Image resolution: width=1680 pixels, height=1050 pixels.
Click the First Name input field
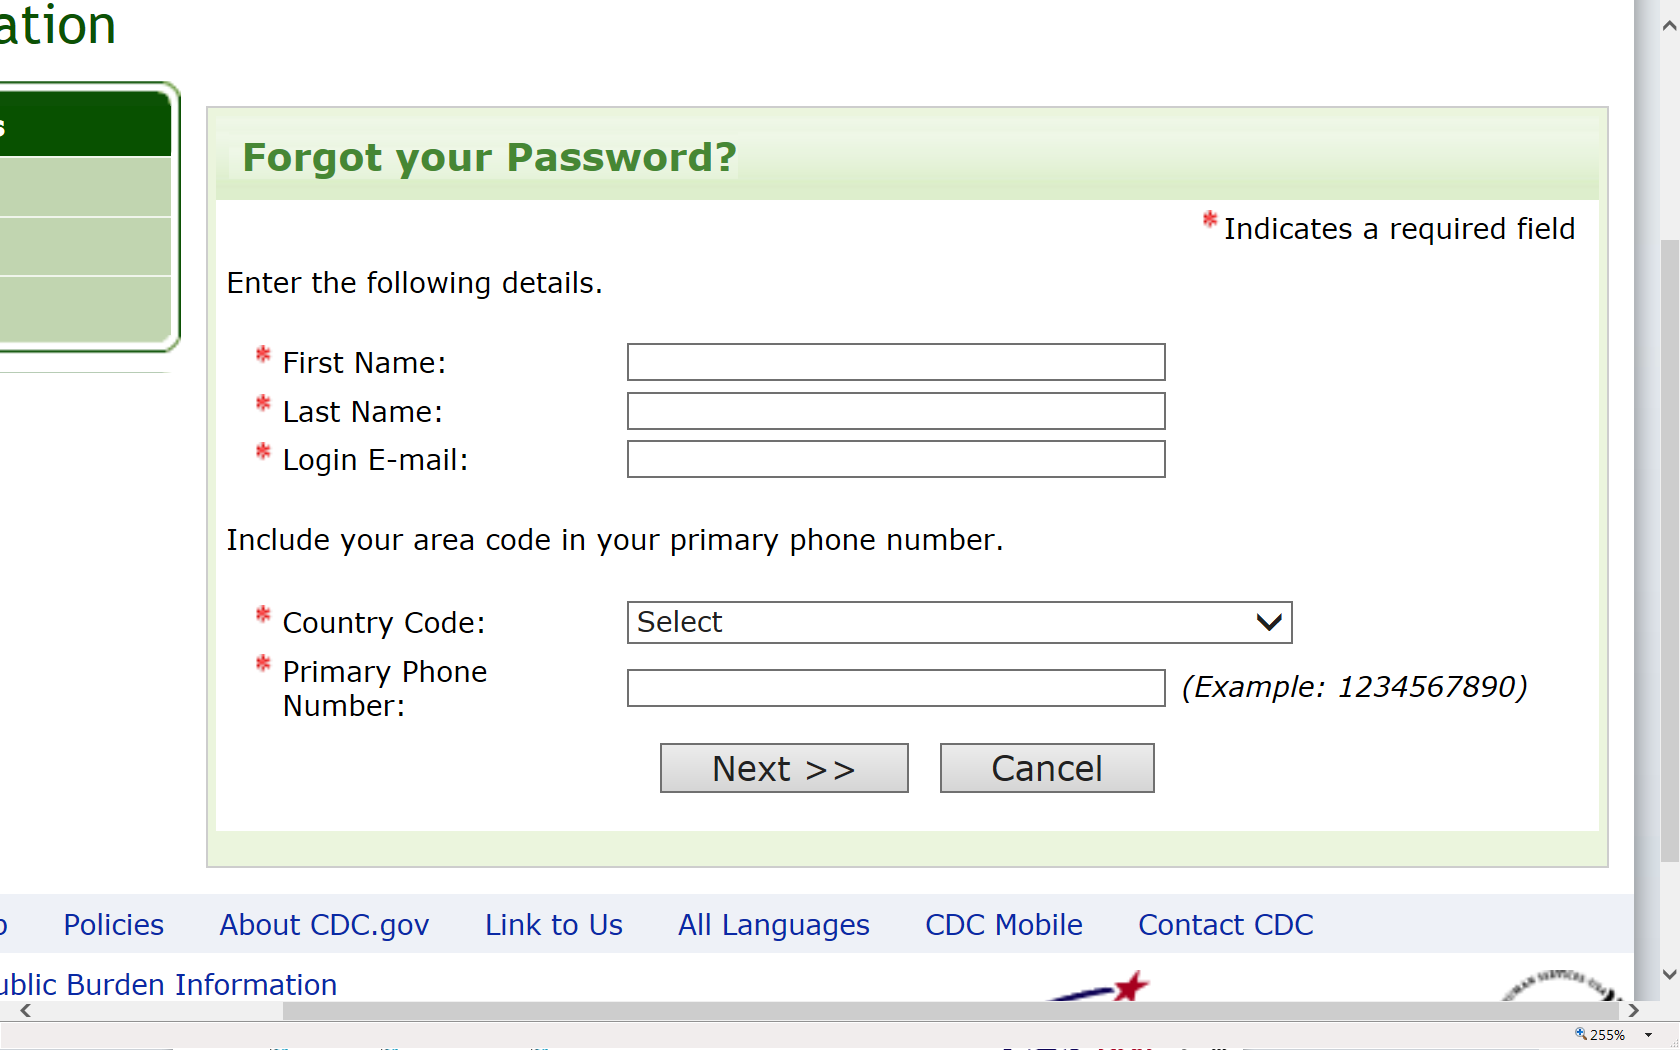pos(895,362)
